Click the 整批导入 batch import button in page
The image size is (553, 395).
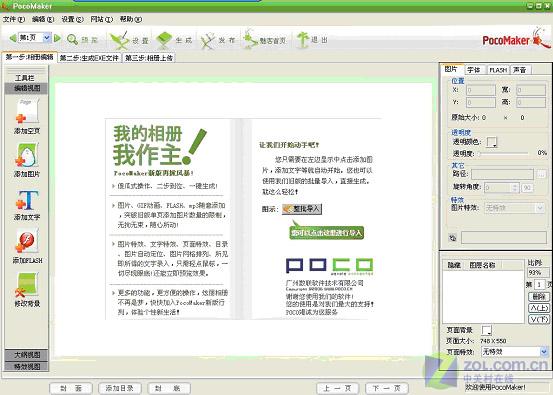[302, 209]
